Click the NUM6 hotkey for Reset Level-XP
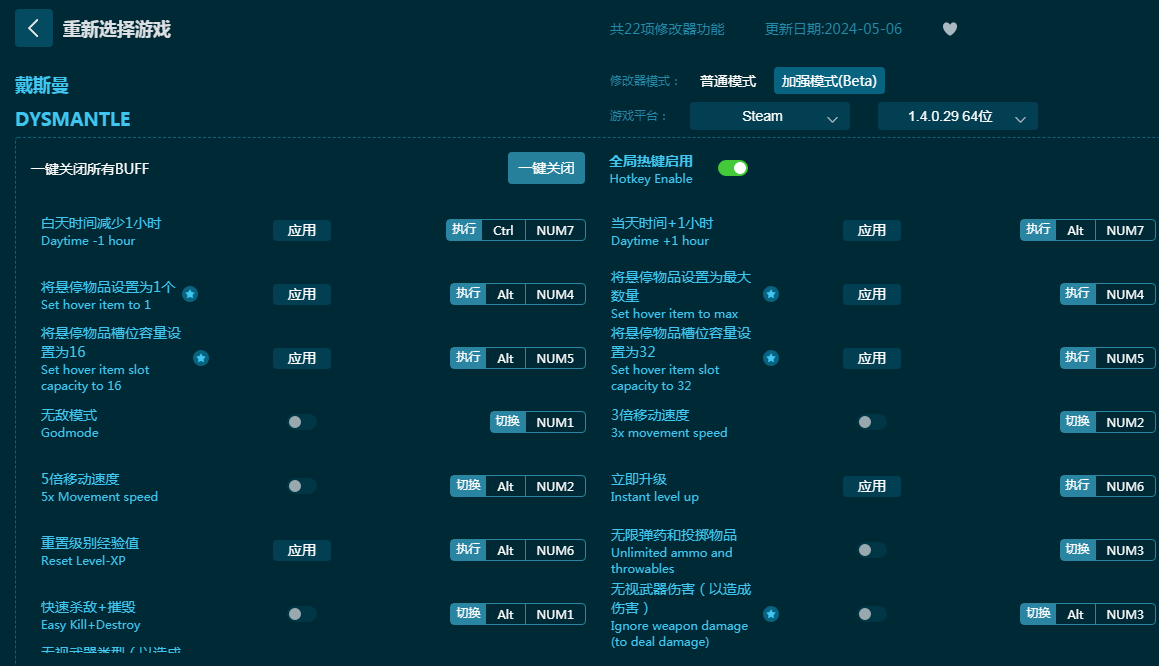The width and height of the screenshot is (1159, 666). pyautogui.click(x=555, y=550)
